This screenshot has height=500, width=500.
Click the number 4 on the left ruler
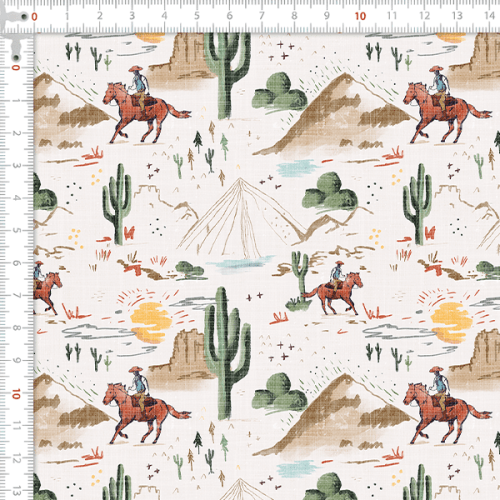[x=16, y=198]
